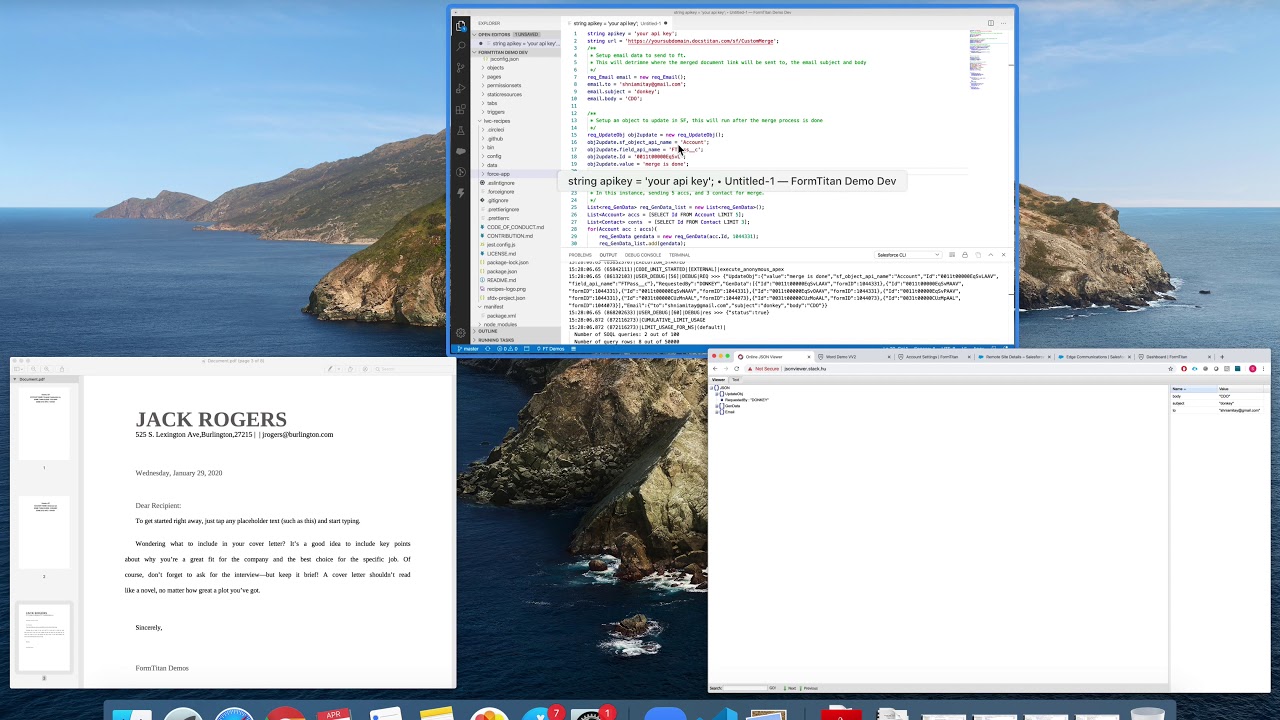The image size is (1280, 720).
Task: Select page 3 thumbnail in Preview sidebar
Action: [x=44, y=638]
